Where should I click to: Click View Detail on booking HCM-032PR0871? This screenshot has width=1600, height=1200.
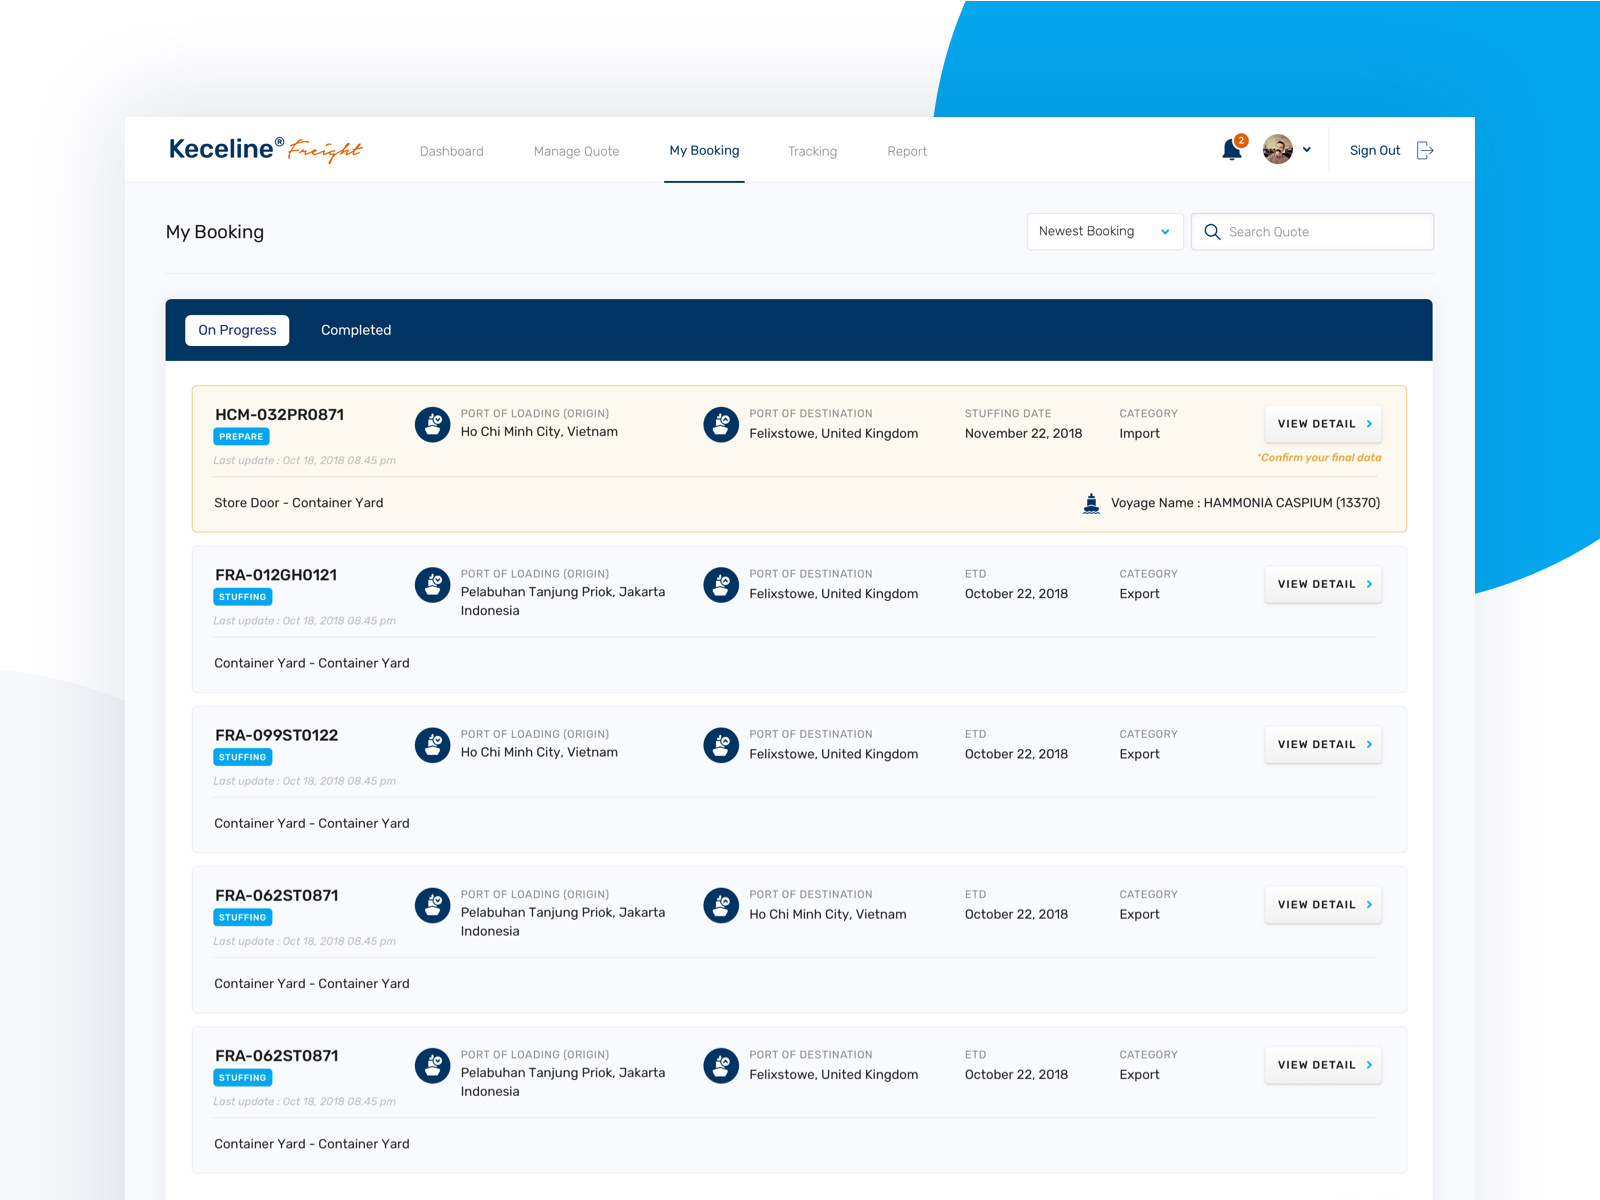click(x=1322, y=423)
